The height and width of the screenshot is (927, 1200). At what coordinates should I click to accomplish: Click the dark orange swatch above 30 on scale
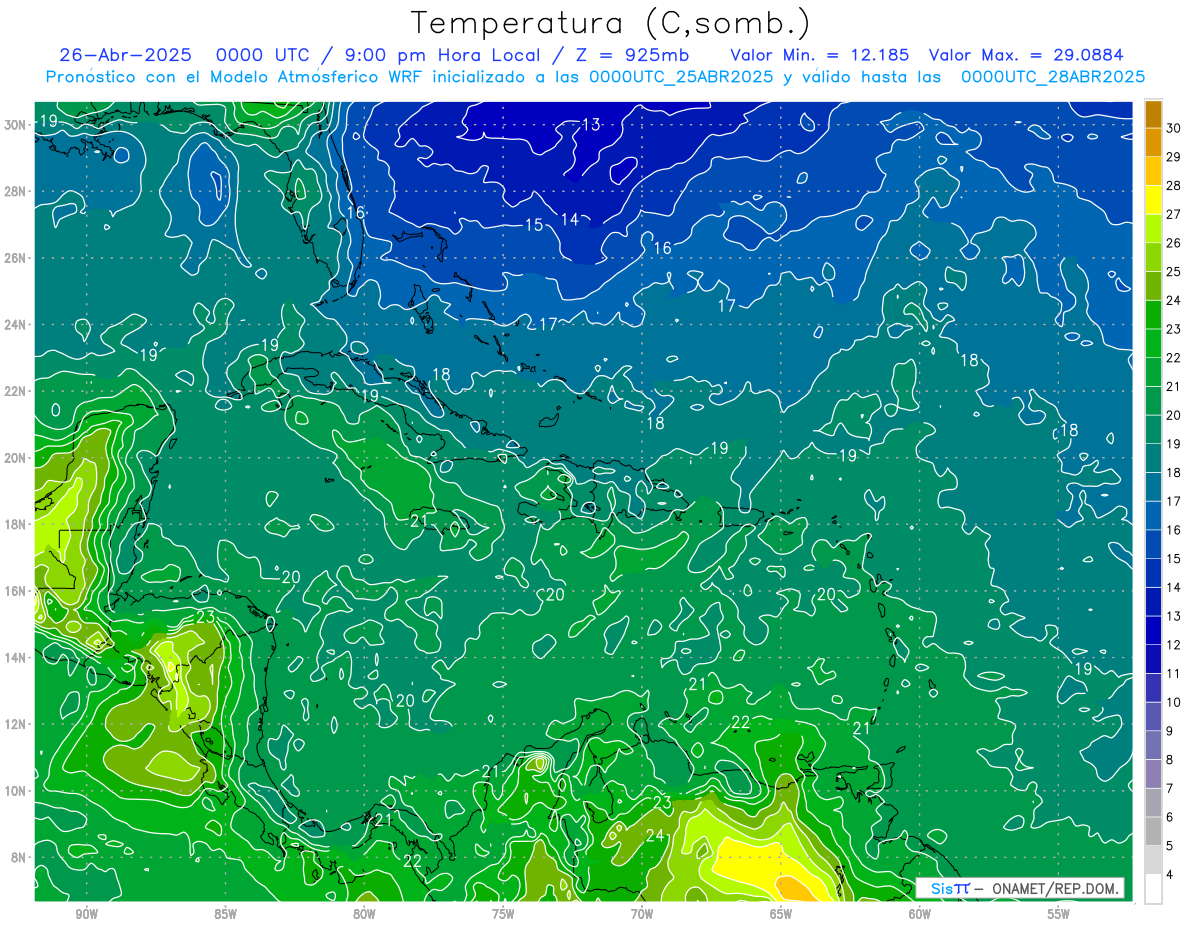(1153, 113)
